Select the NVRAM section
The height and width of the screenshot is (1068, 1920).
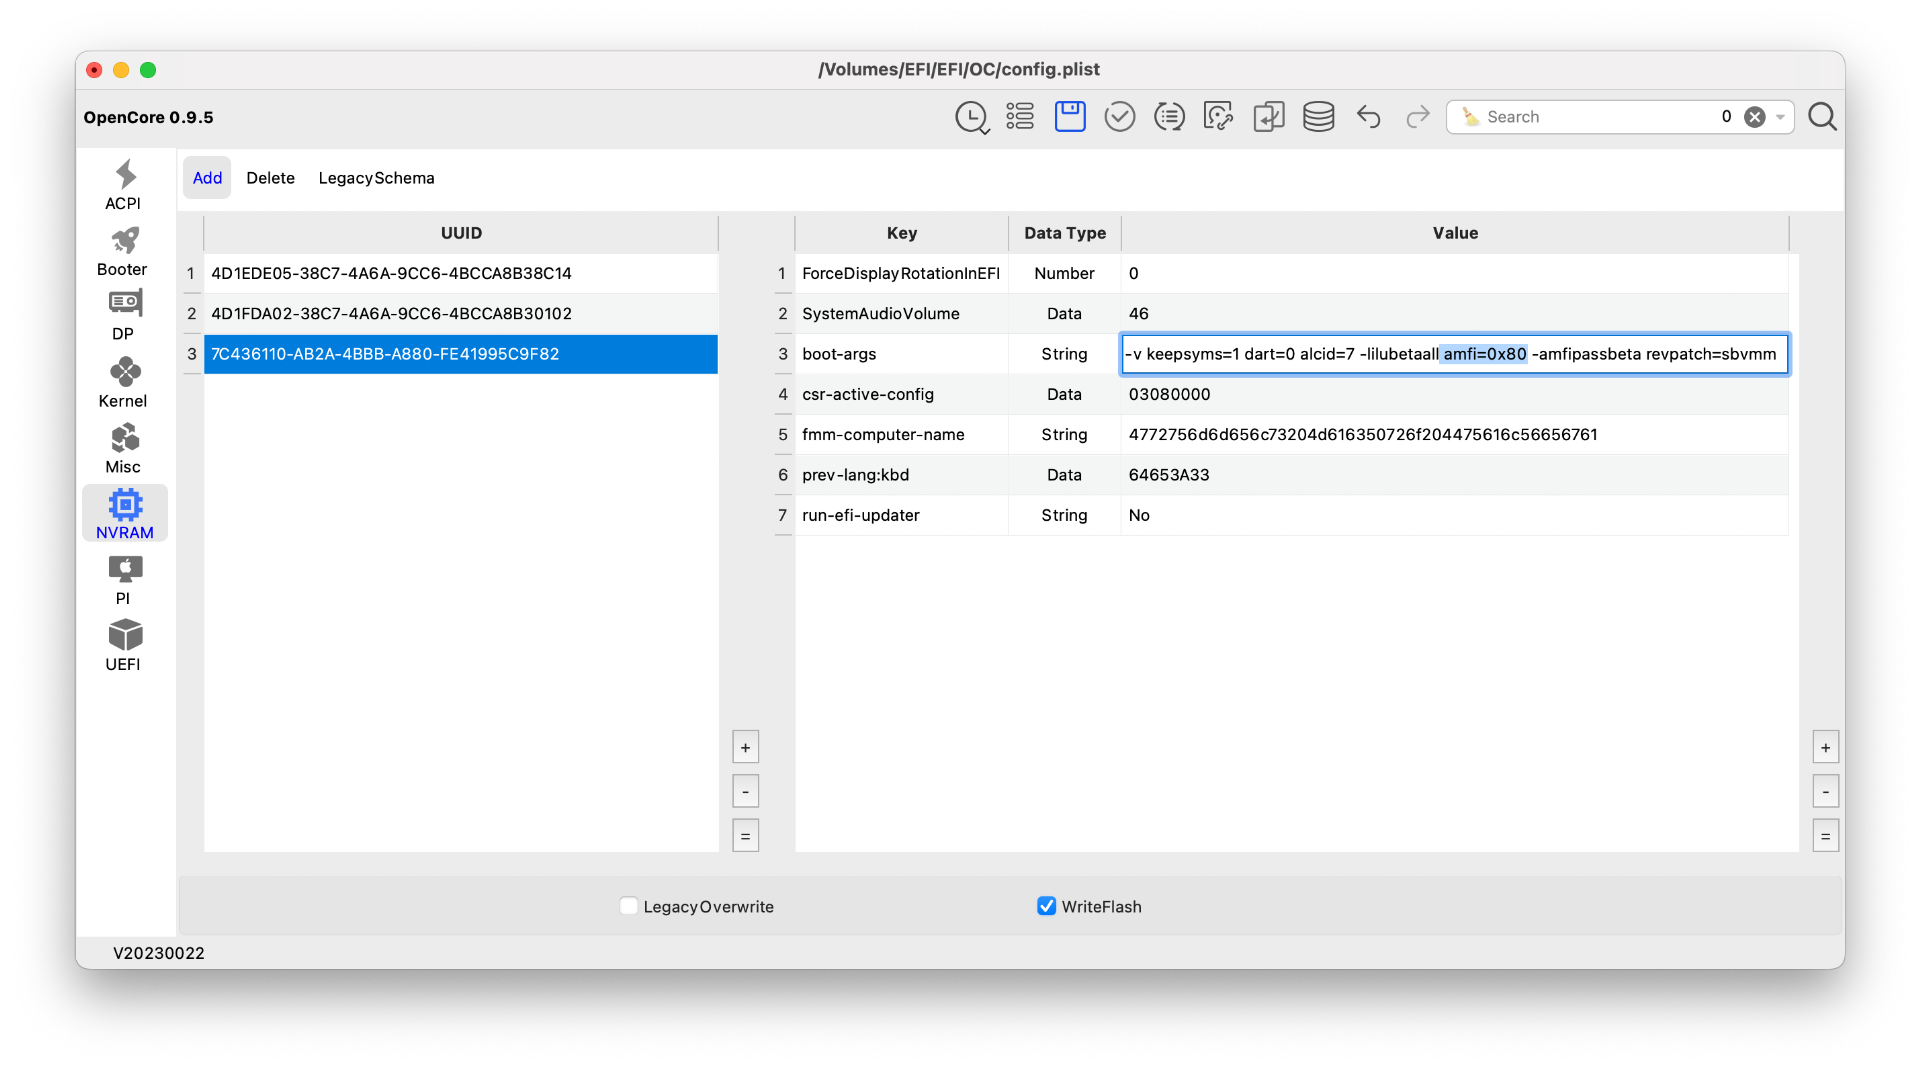pos(125,514)
